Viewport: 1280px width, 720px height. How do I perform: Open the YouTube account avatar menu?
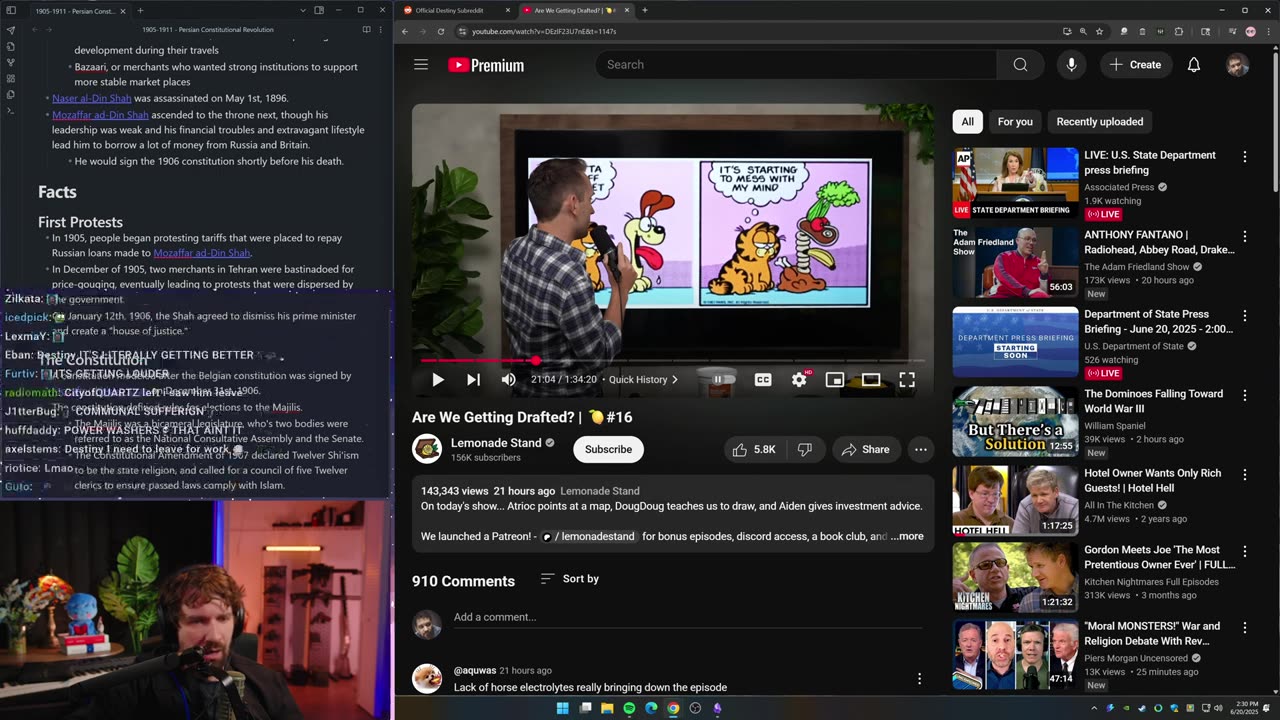pos(1237,65)
